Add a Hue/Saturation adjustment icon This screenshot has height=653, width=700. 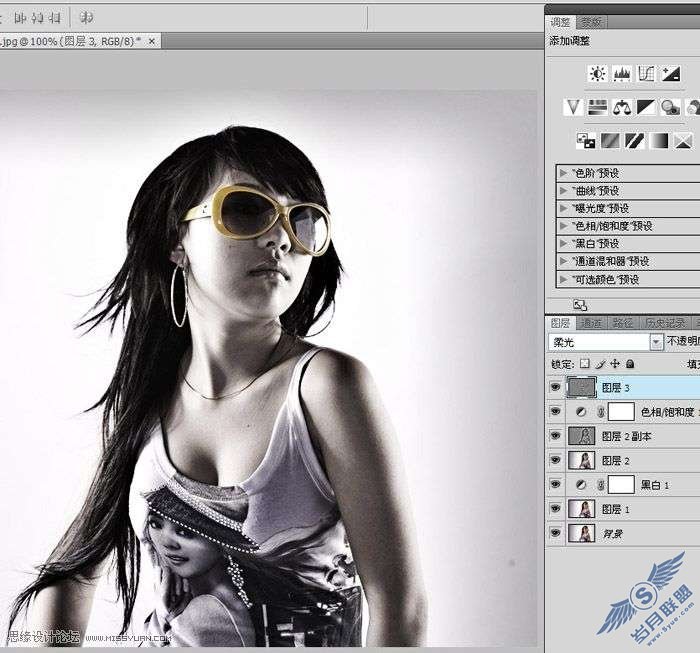597,107
